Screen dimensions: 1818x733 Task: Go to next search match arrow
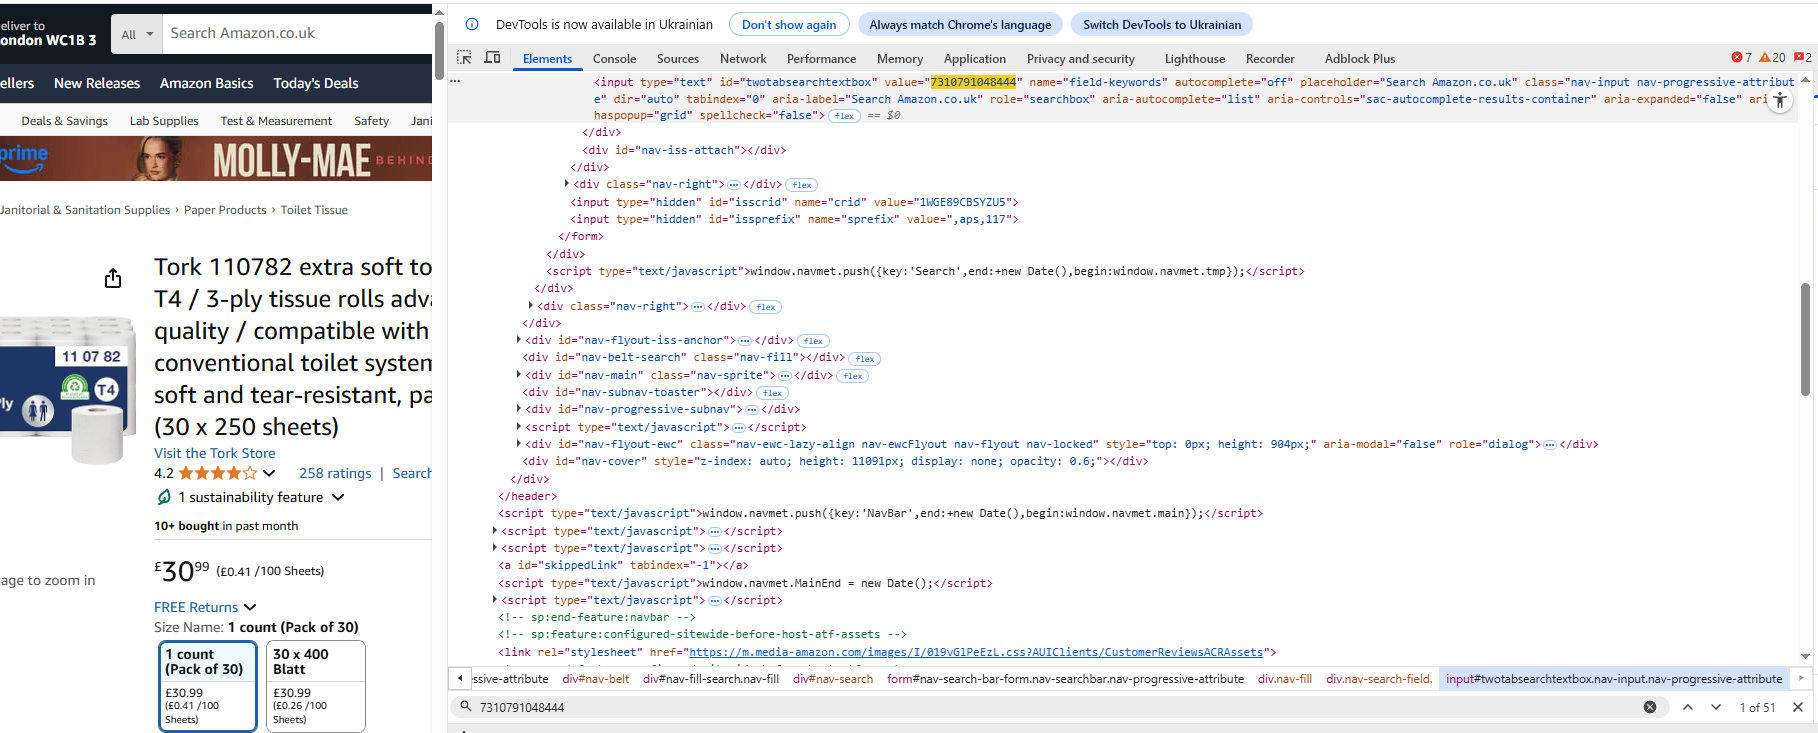pos(1716,707)
